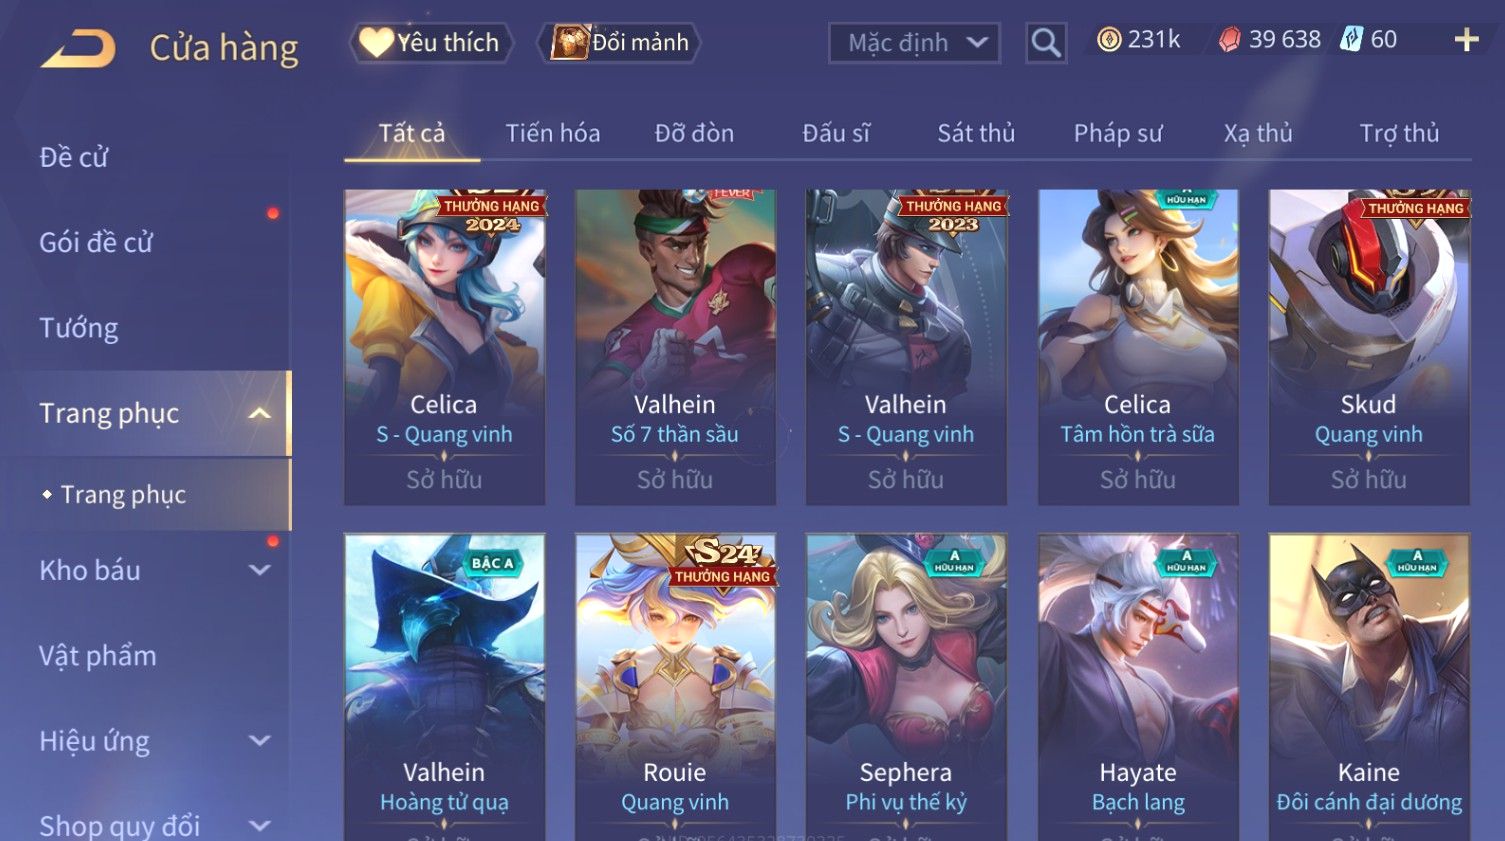The width and height of the screenshot is (1505, 841).
Task: Tap the blue voucher balance 60
Action: (1369, 40)
